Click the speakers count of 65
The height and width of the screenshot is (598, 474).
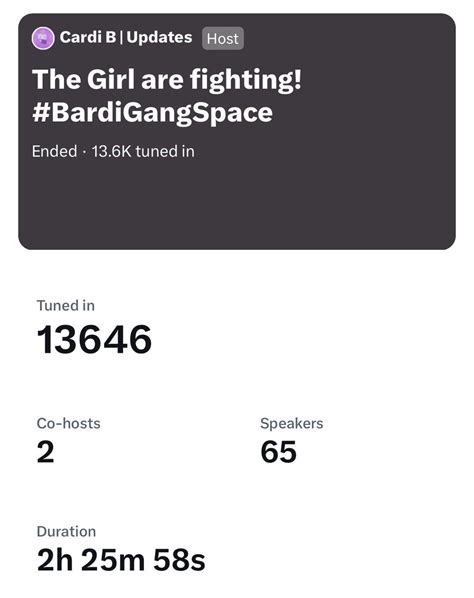click(x=278, y=452)
